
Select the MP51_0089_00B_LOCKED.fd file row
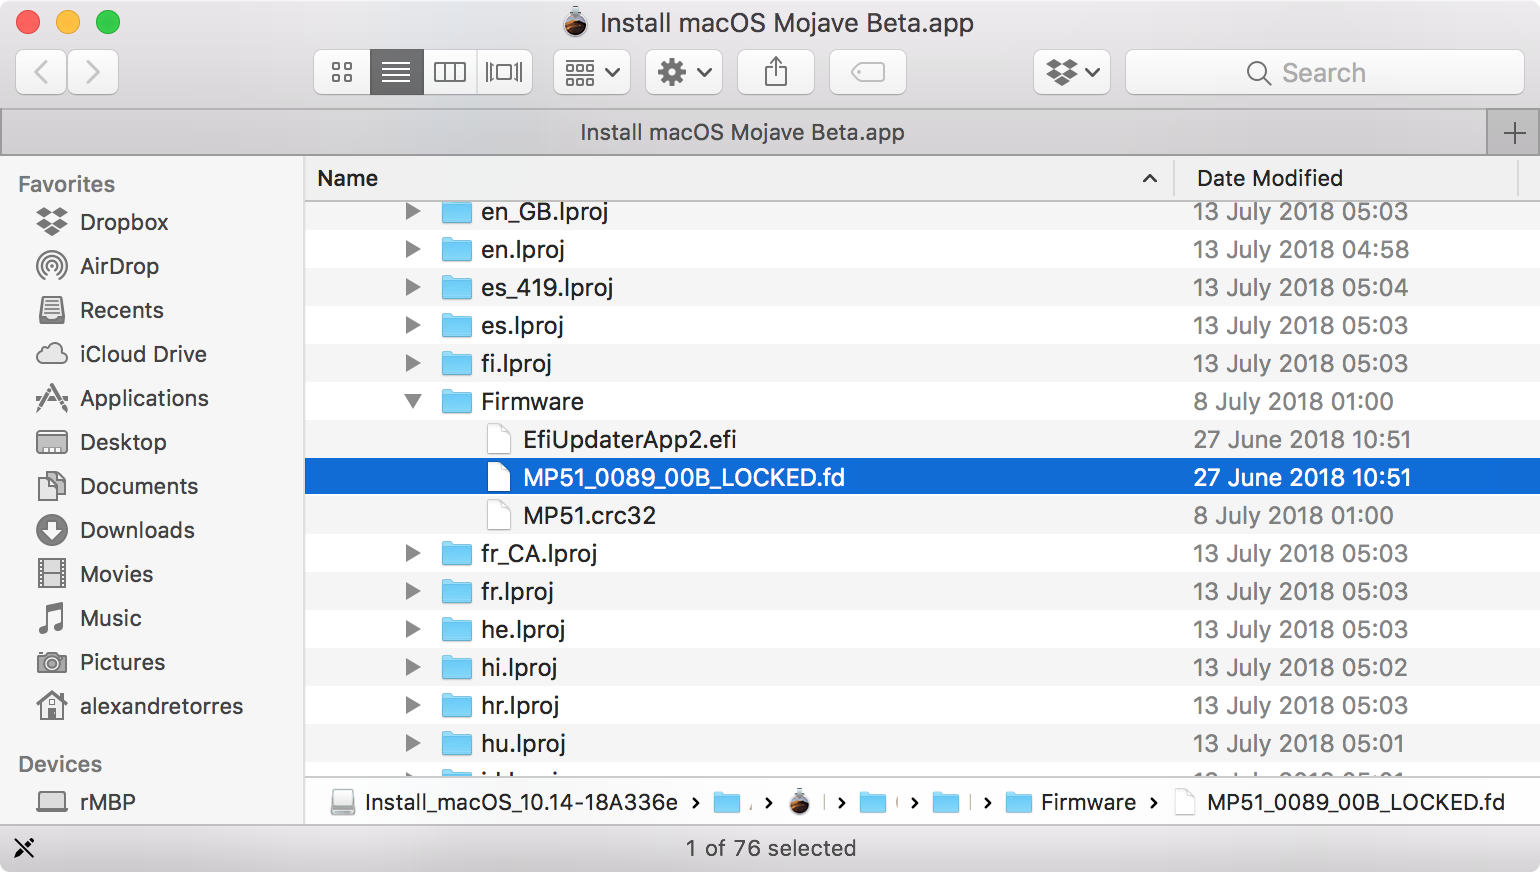coord(922,477)
